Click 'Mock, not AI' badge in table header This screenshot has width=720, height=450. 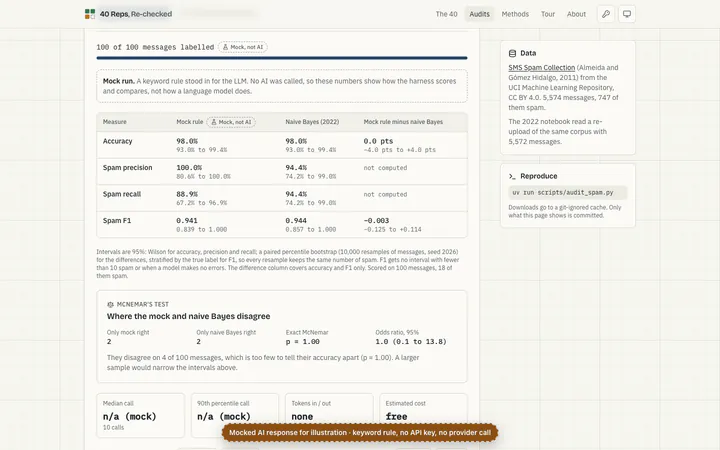[x=231, y=122]
